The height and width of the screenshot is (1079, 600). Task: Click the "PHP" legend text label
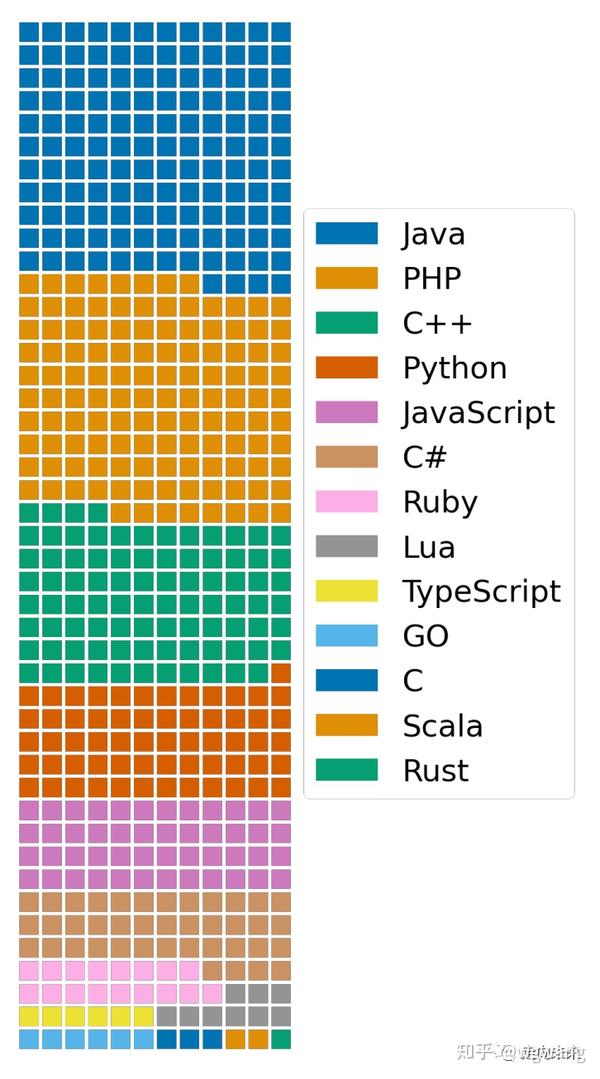(x=432, y=278)
